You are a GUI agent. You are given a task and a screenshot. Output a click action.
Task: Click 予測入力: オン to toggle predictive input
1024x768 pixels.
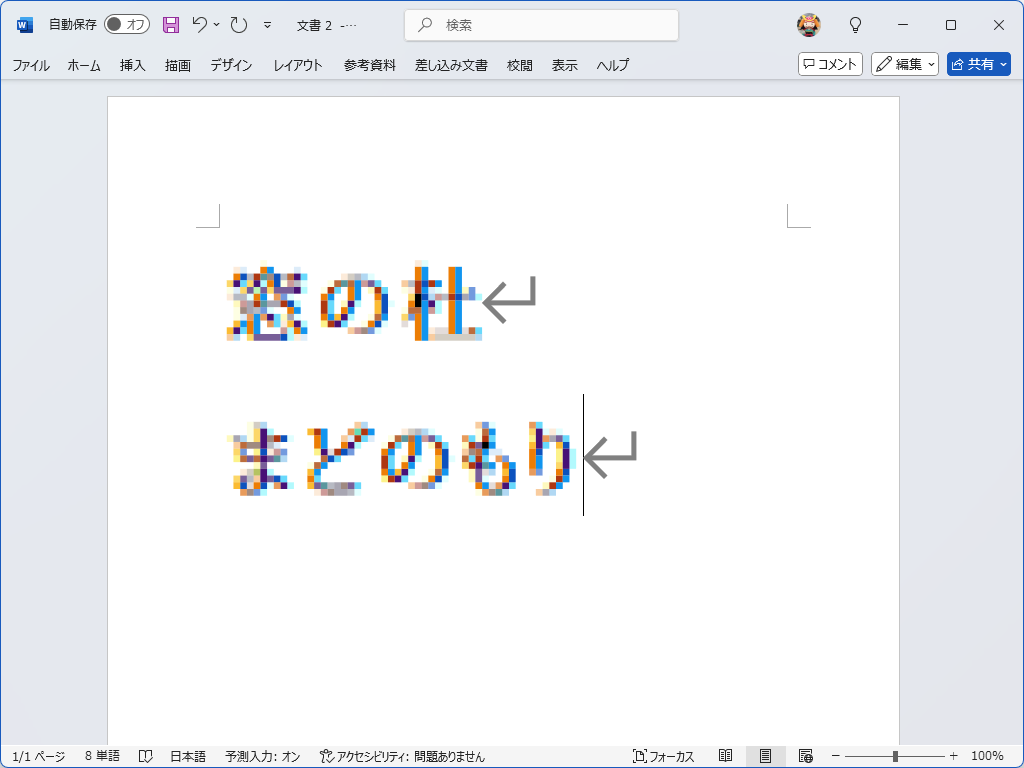262,757
